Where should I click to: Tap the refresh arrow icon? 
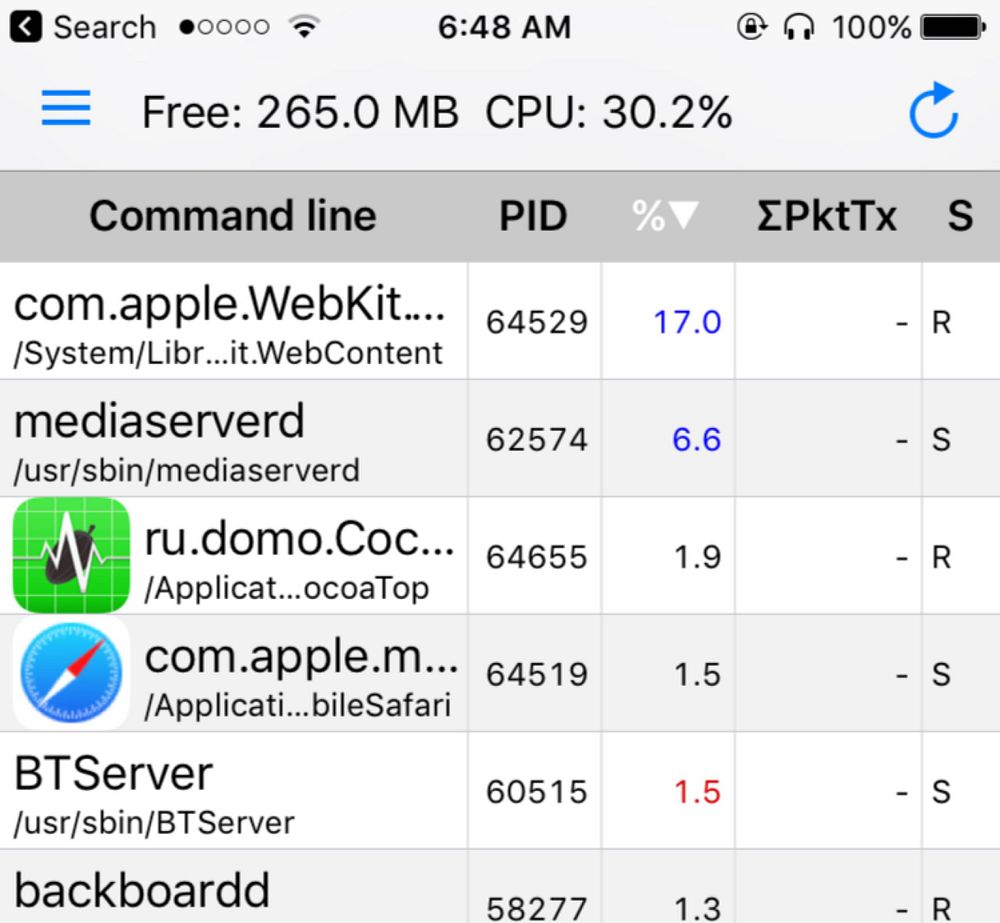tap(933, 111)
